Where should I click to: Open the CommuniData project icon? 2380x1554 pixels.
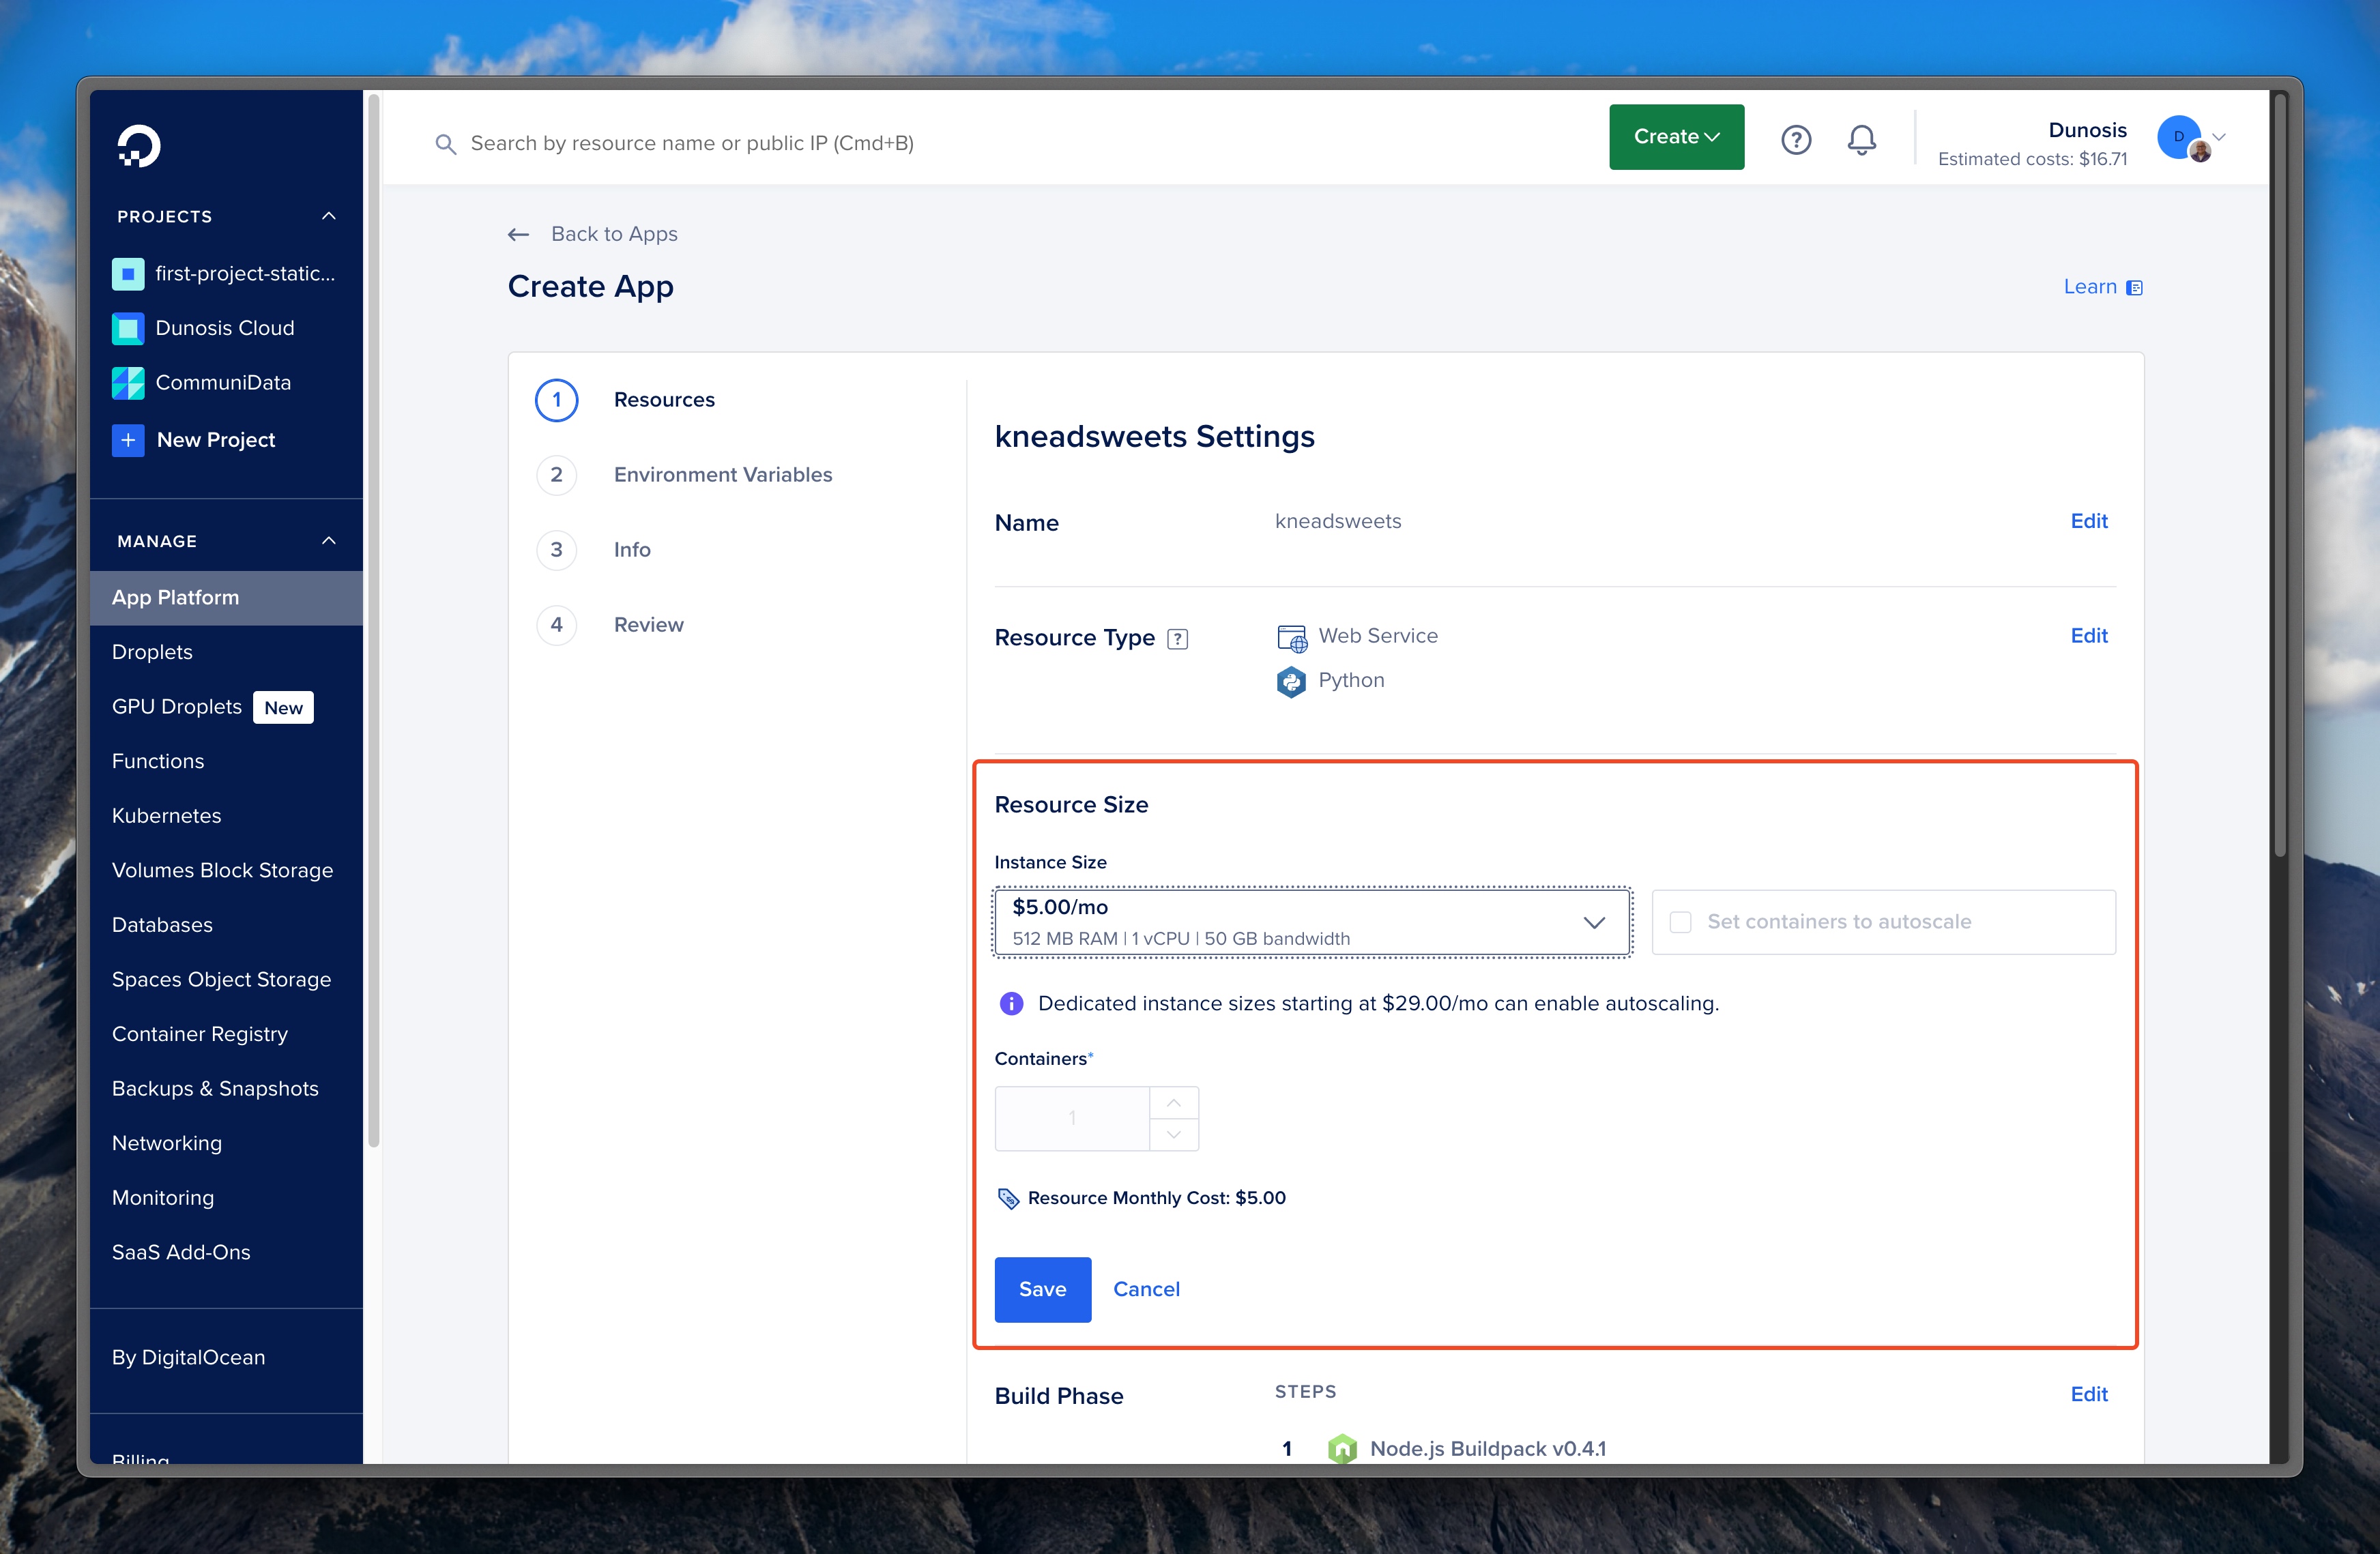click(128, 383)
